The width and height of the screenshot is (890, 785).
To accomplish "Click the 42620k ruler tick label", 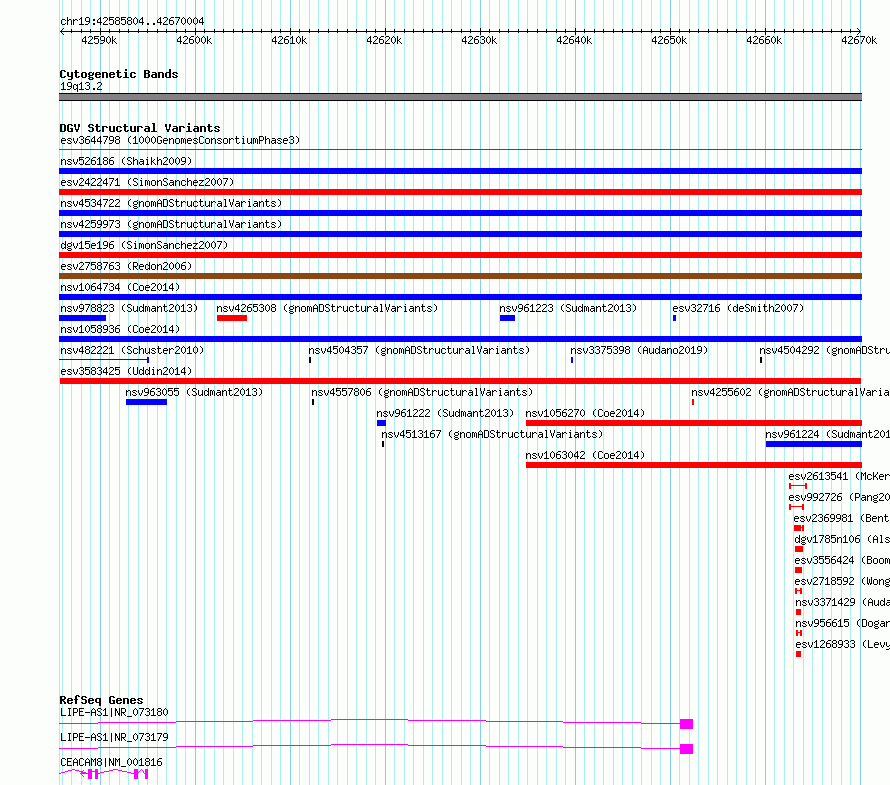I will 384,40.
